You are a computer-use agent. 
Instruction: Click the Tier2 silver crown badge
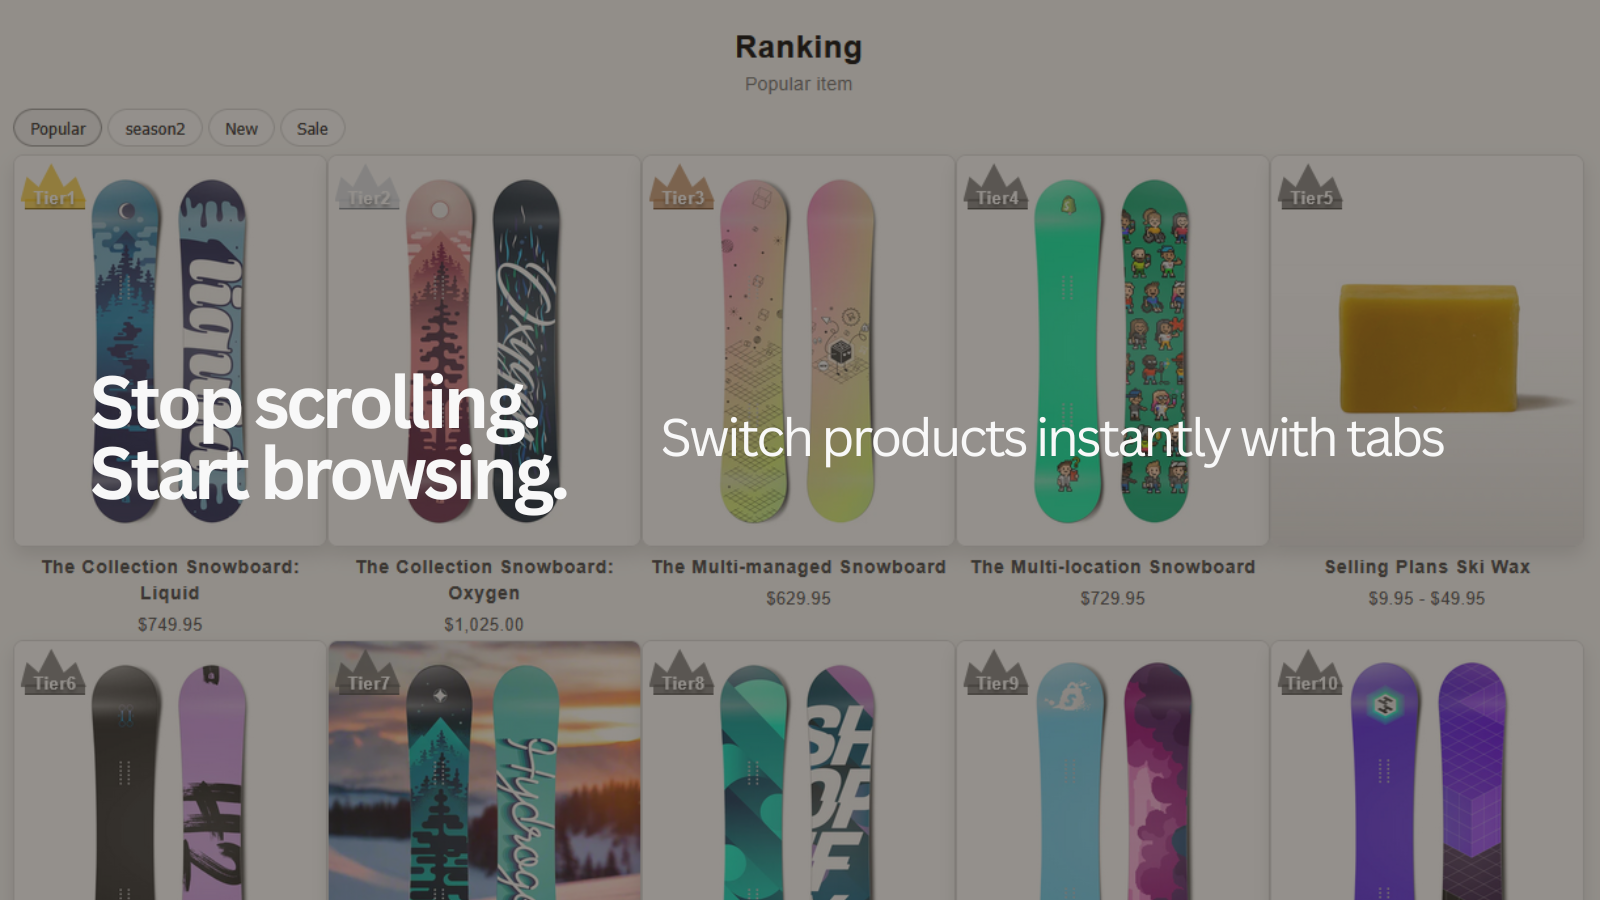367,194
